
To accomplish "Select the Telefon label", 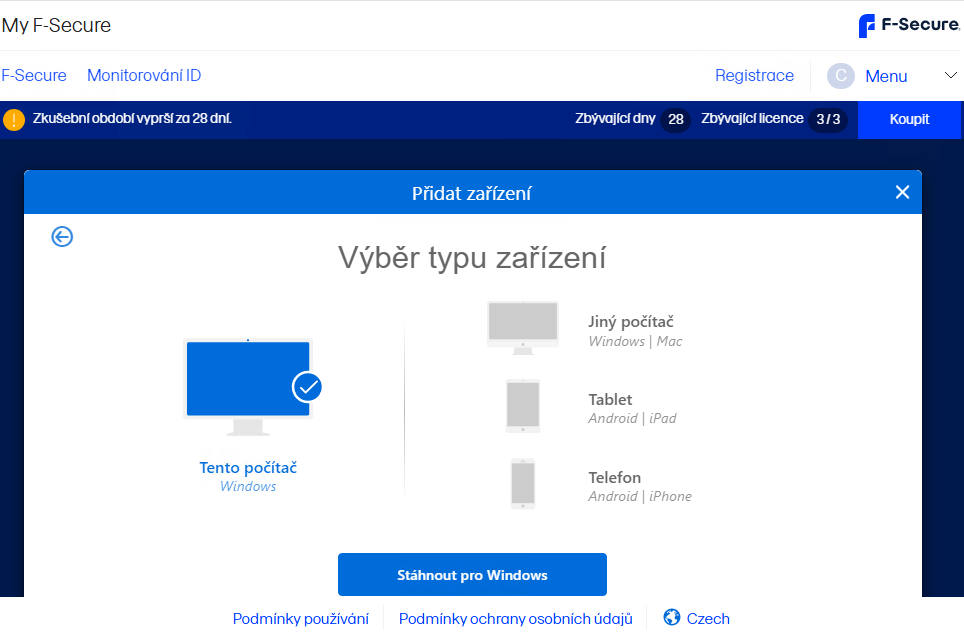I will click(614, 478).
